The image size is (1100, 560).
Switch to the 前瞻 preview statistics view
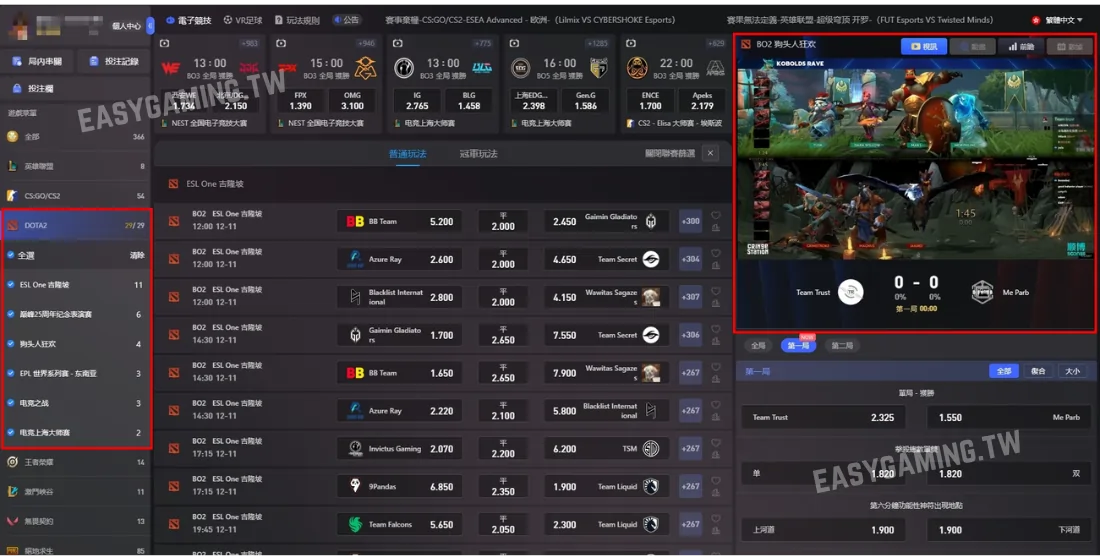pos(1021,46)
